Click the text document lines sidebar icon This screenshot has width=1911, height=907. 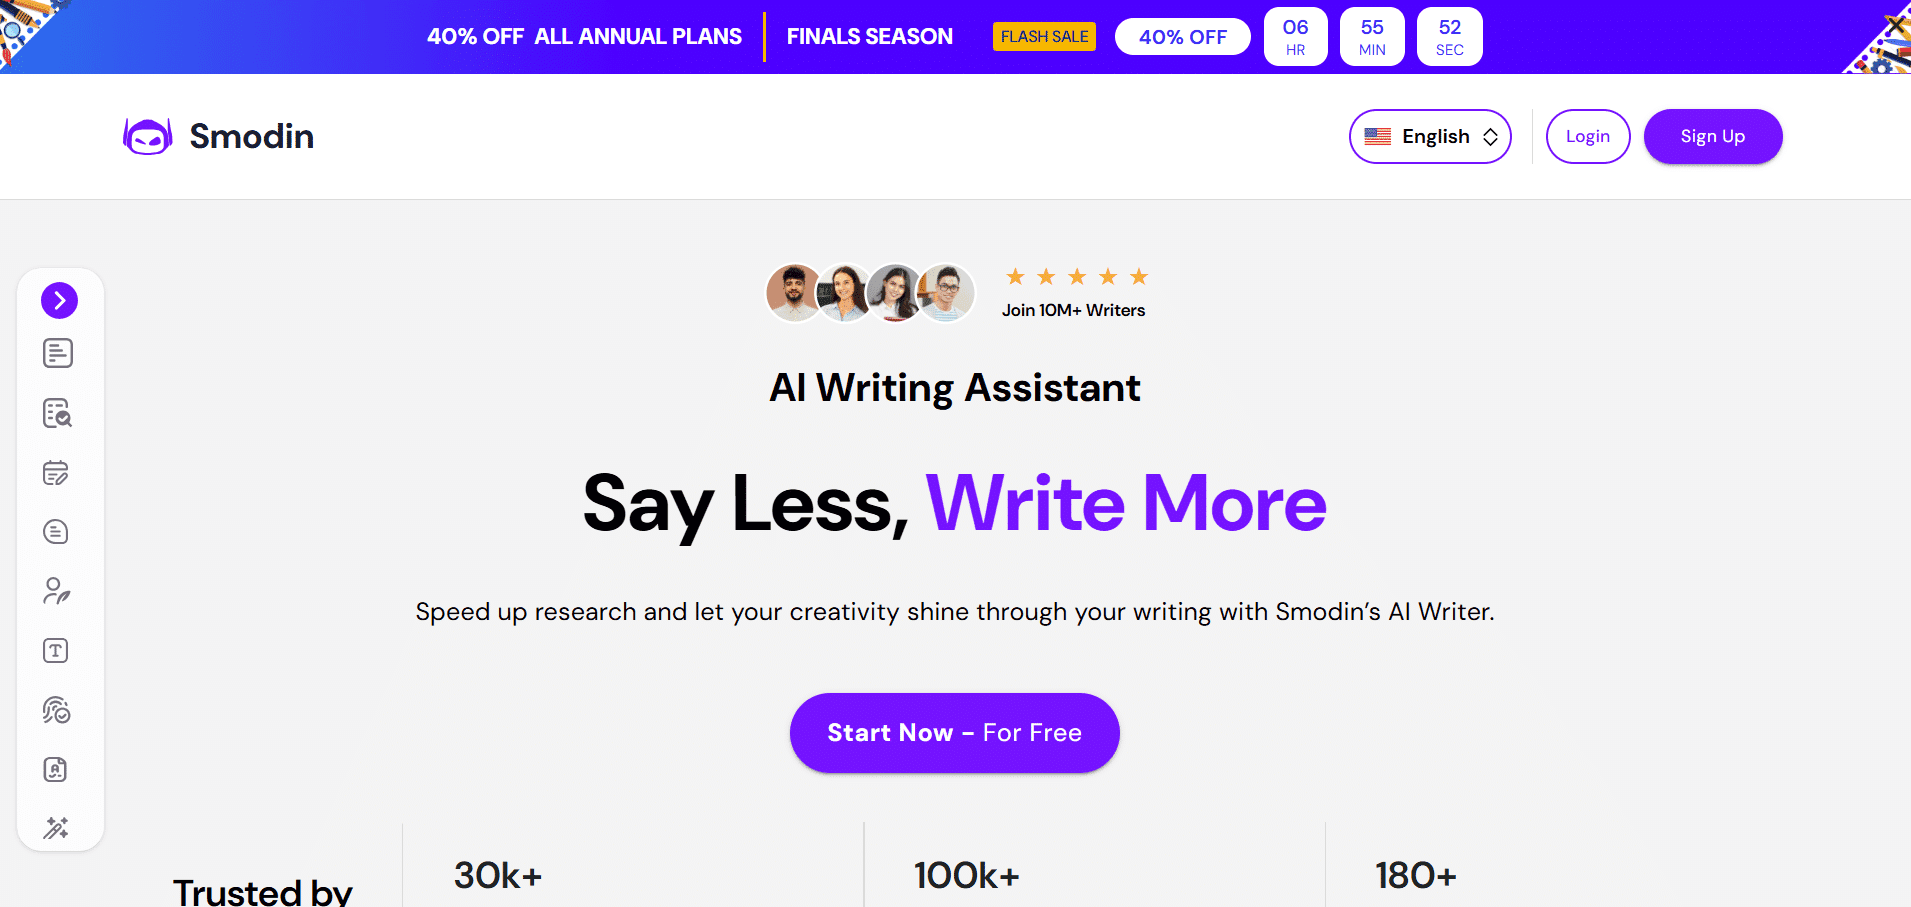point(57,353)
